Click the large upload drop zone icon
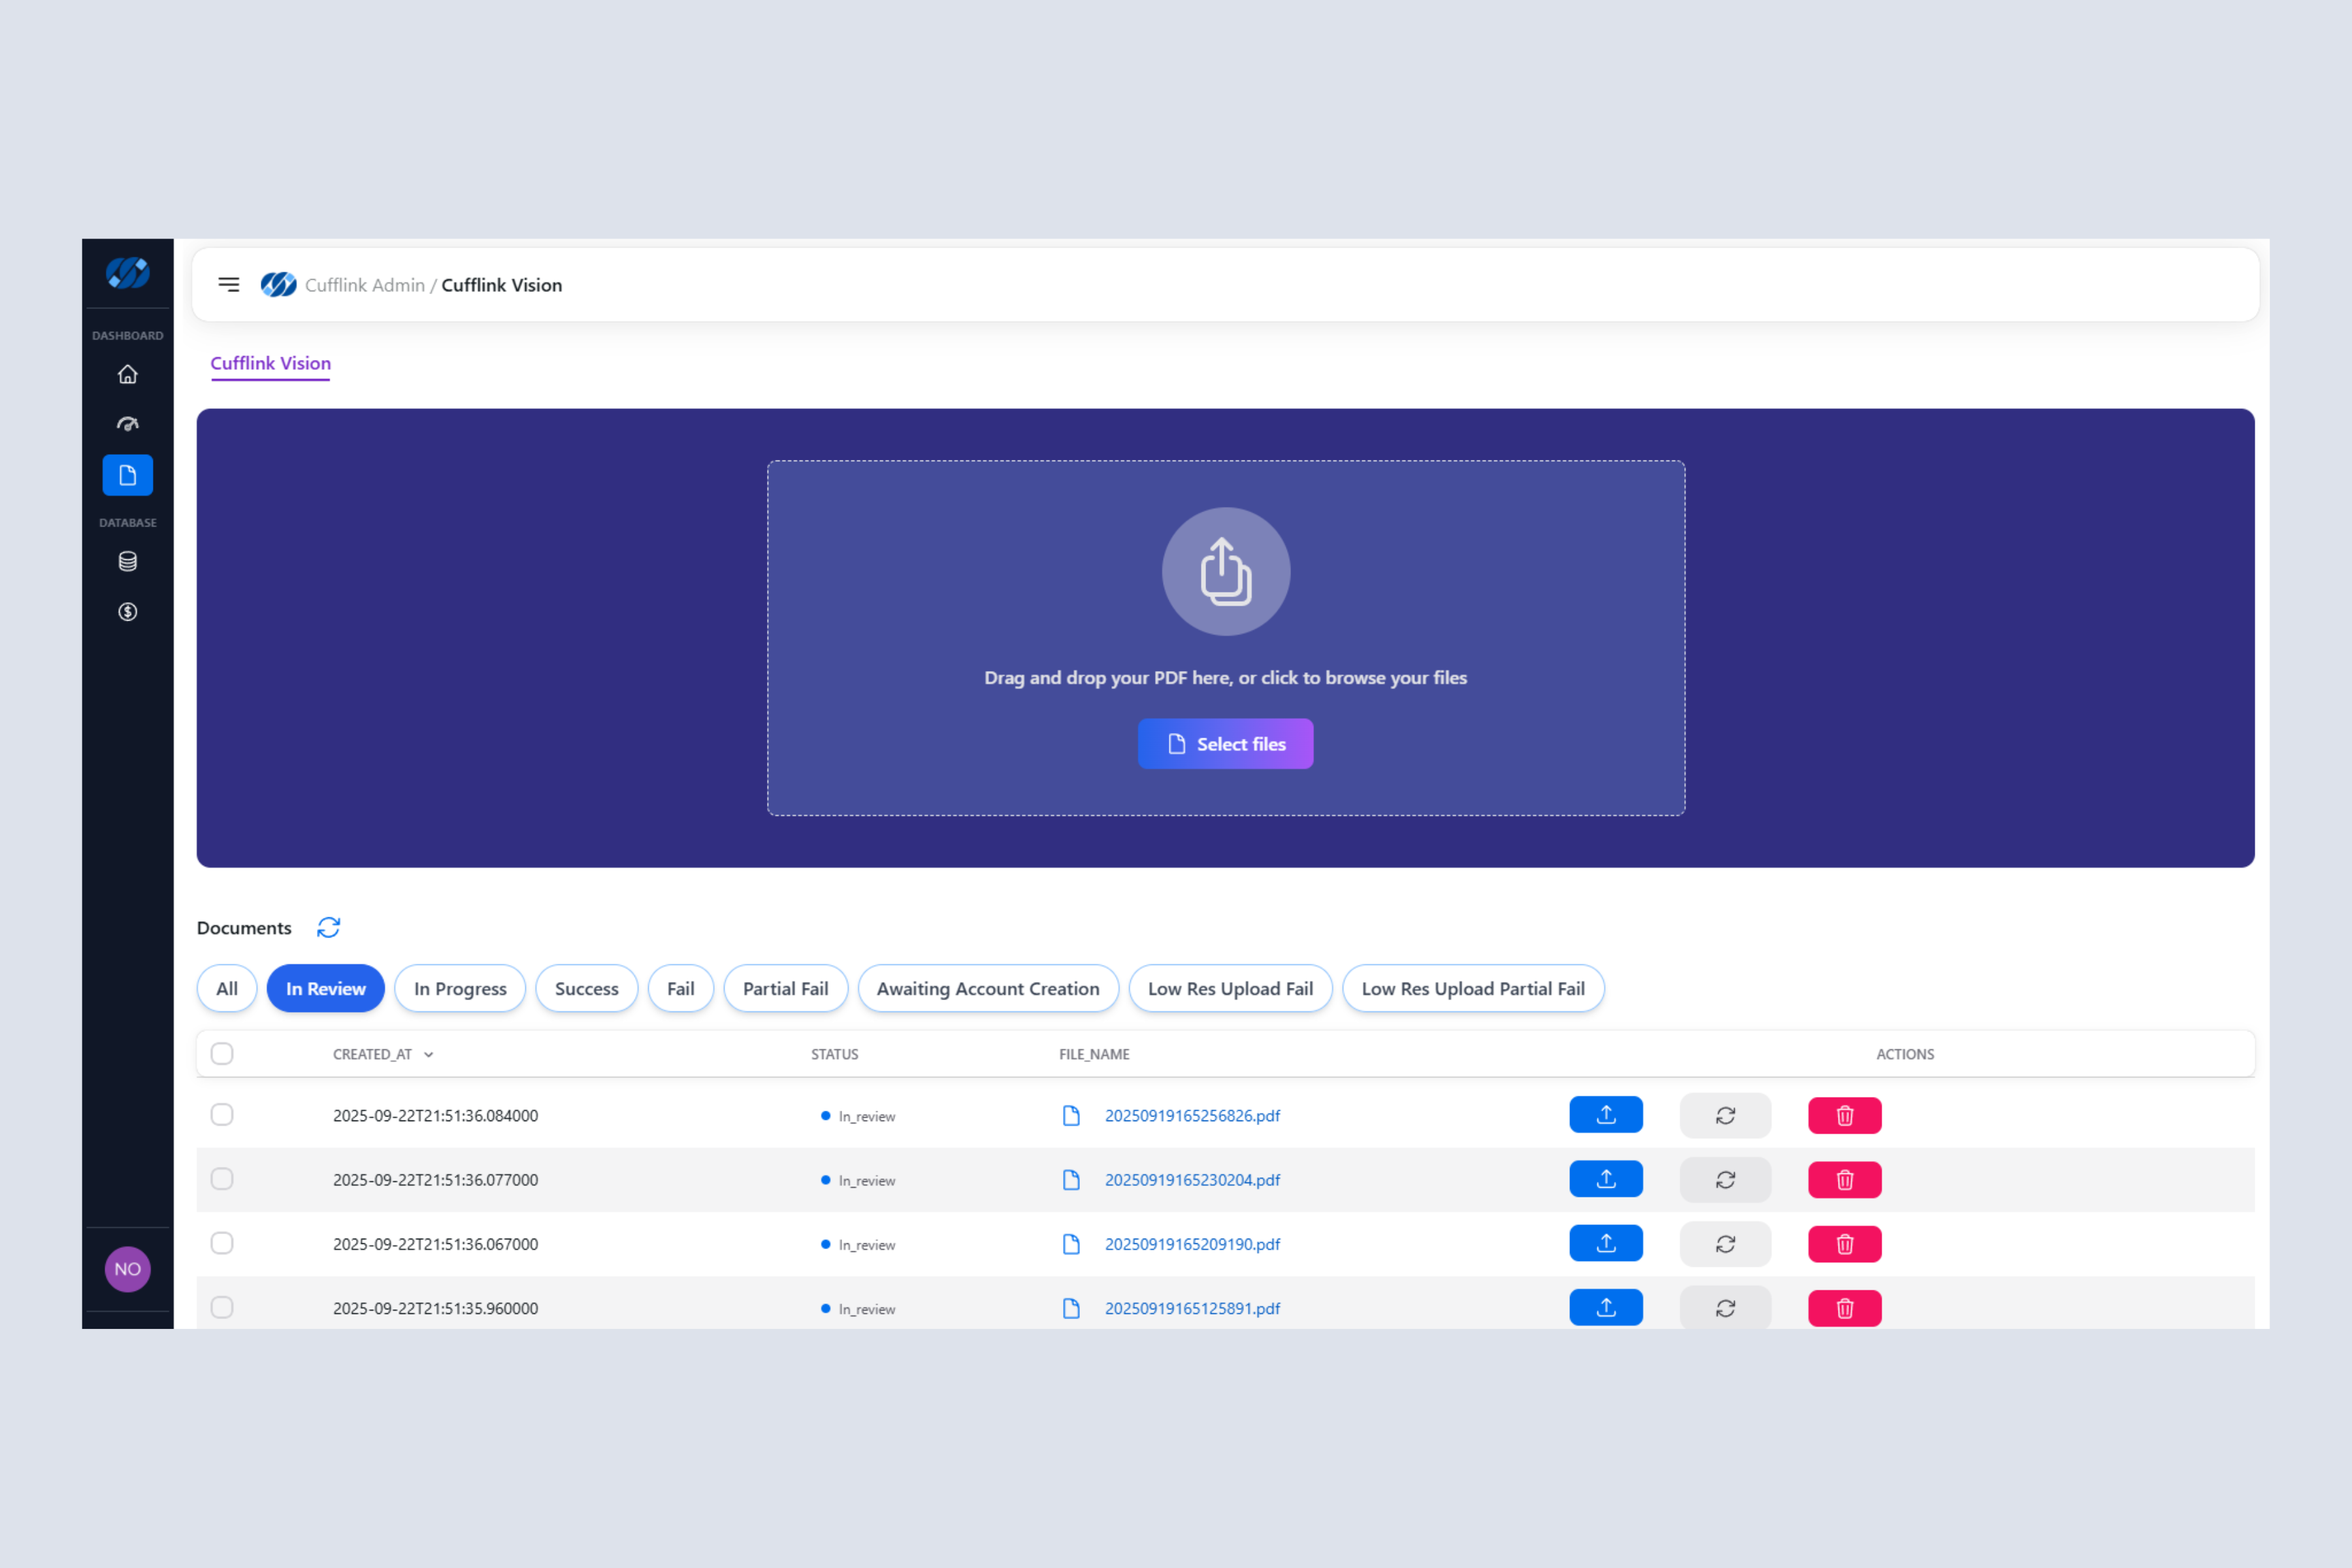Screen dimensions: 2352x1568 click(1225, 572)
